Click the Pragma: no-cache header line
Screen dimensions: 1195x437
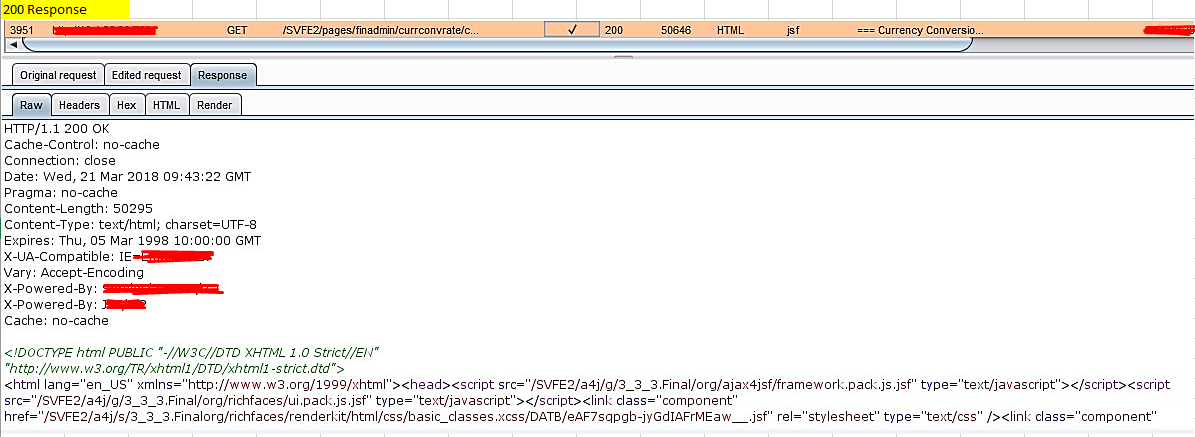61,192
